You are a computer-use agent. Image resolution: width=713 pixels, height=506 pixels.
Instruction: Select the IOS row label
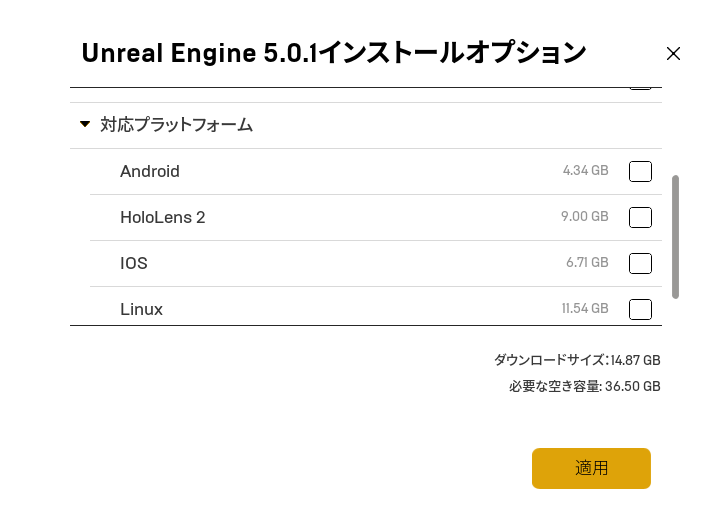click(134, 263)
